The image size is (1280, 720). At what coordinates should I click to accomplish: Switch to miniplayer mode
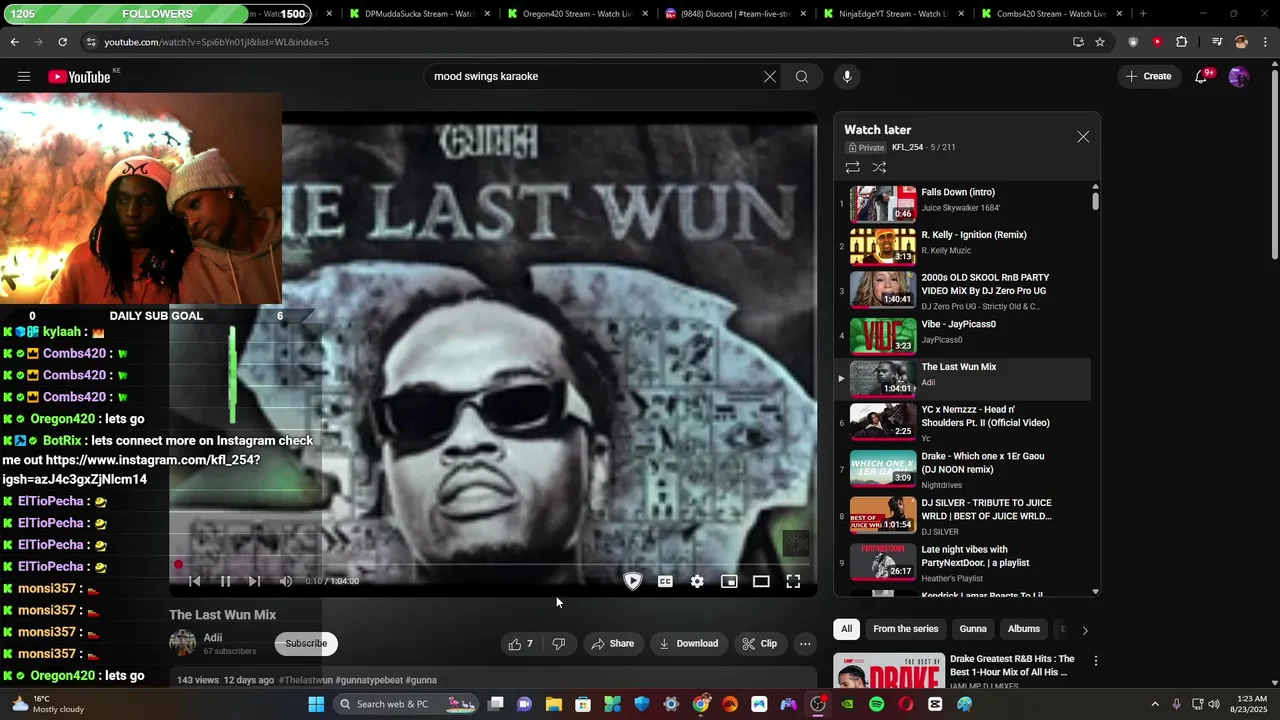click(x=729, y=581)
